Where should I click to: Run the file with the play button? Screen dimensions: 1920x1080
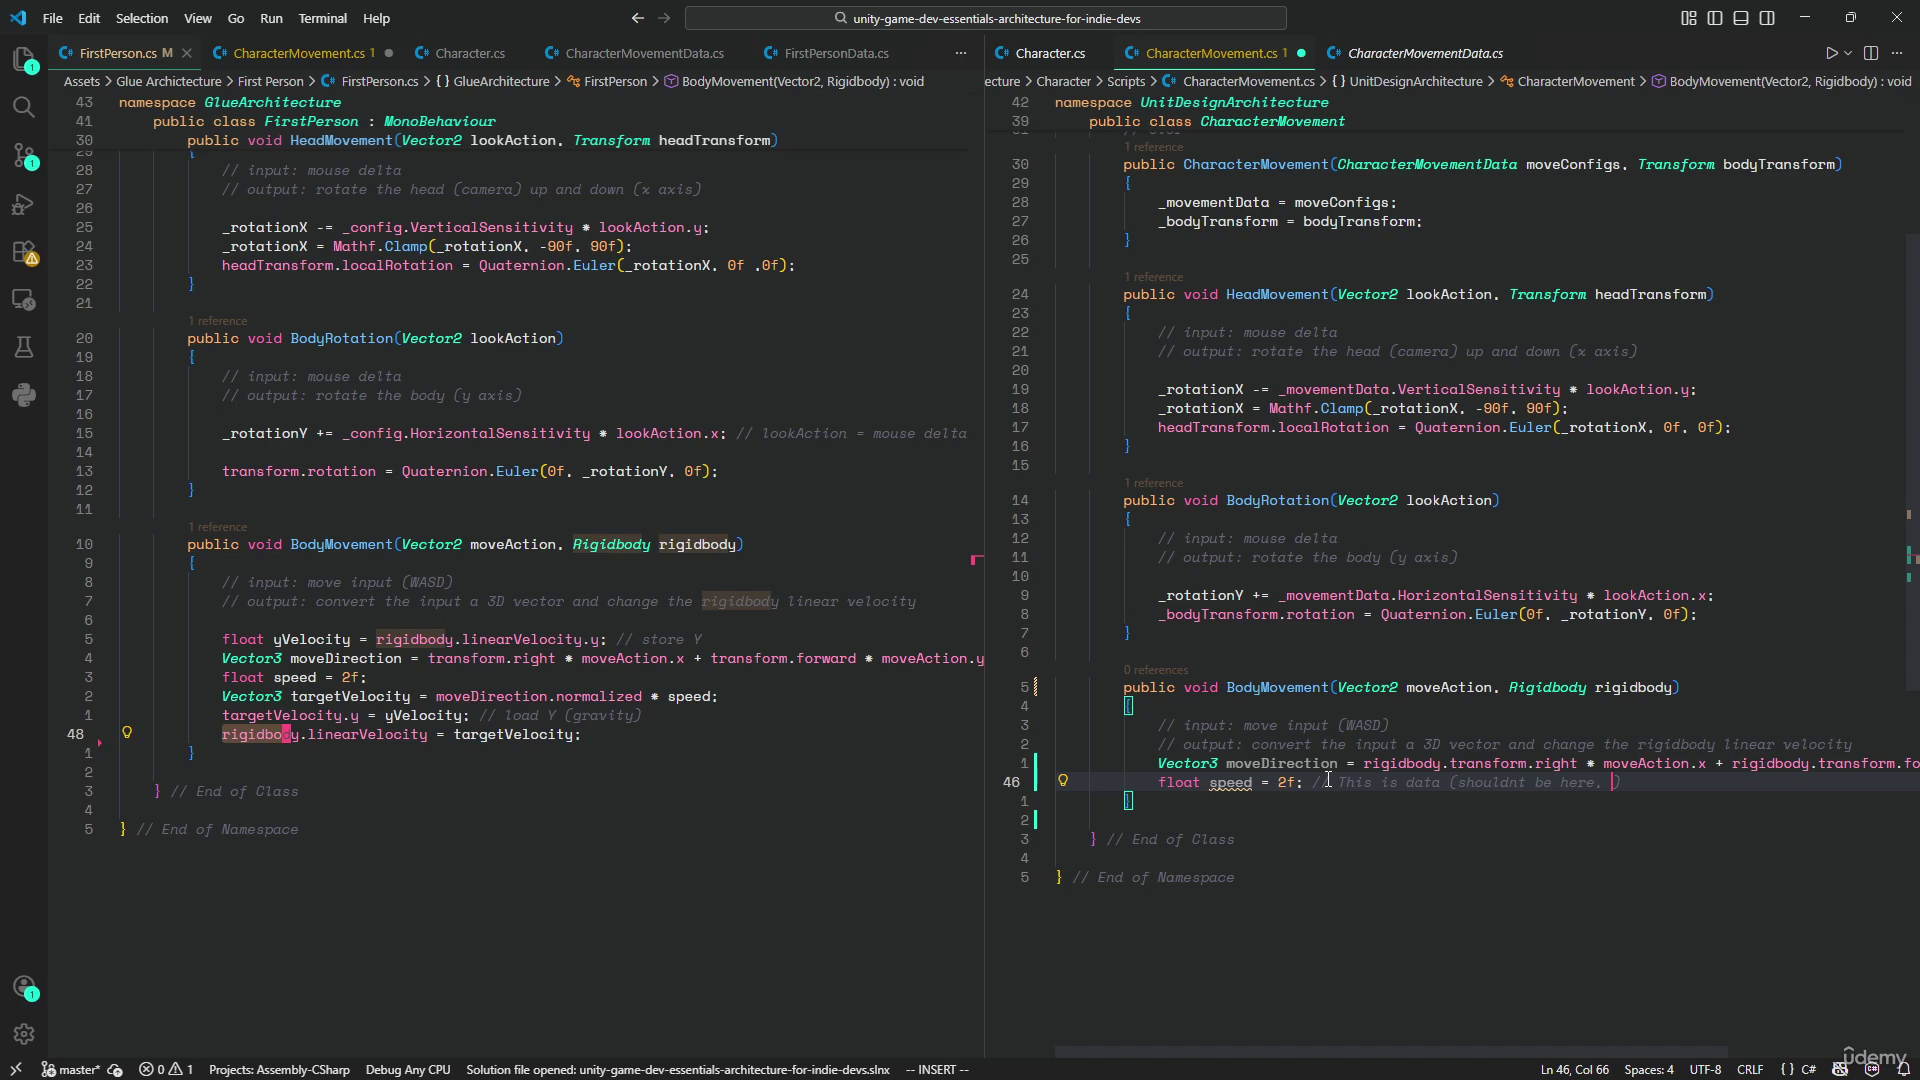click(x=1831, y=53)
